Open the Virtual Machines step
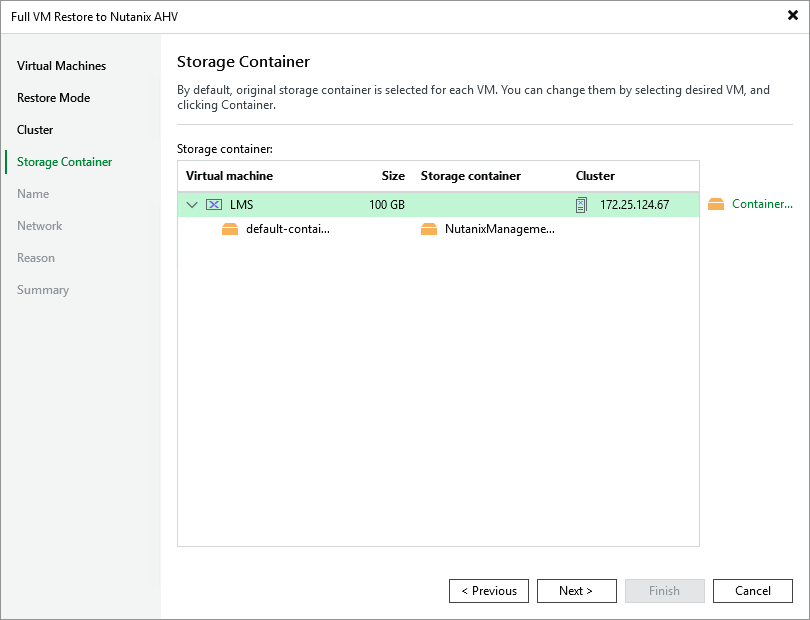 tap(61, 66)
